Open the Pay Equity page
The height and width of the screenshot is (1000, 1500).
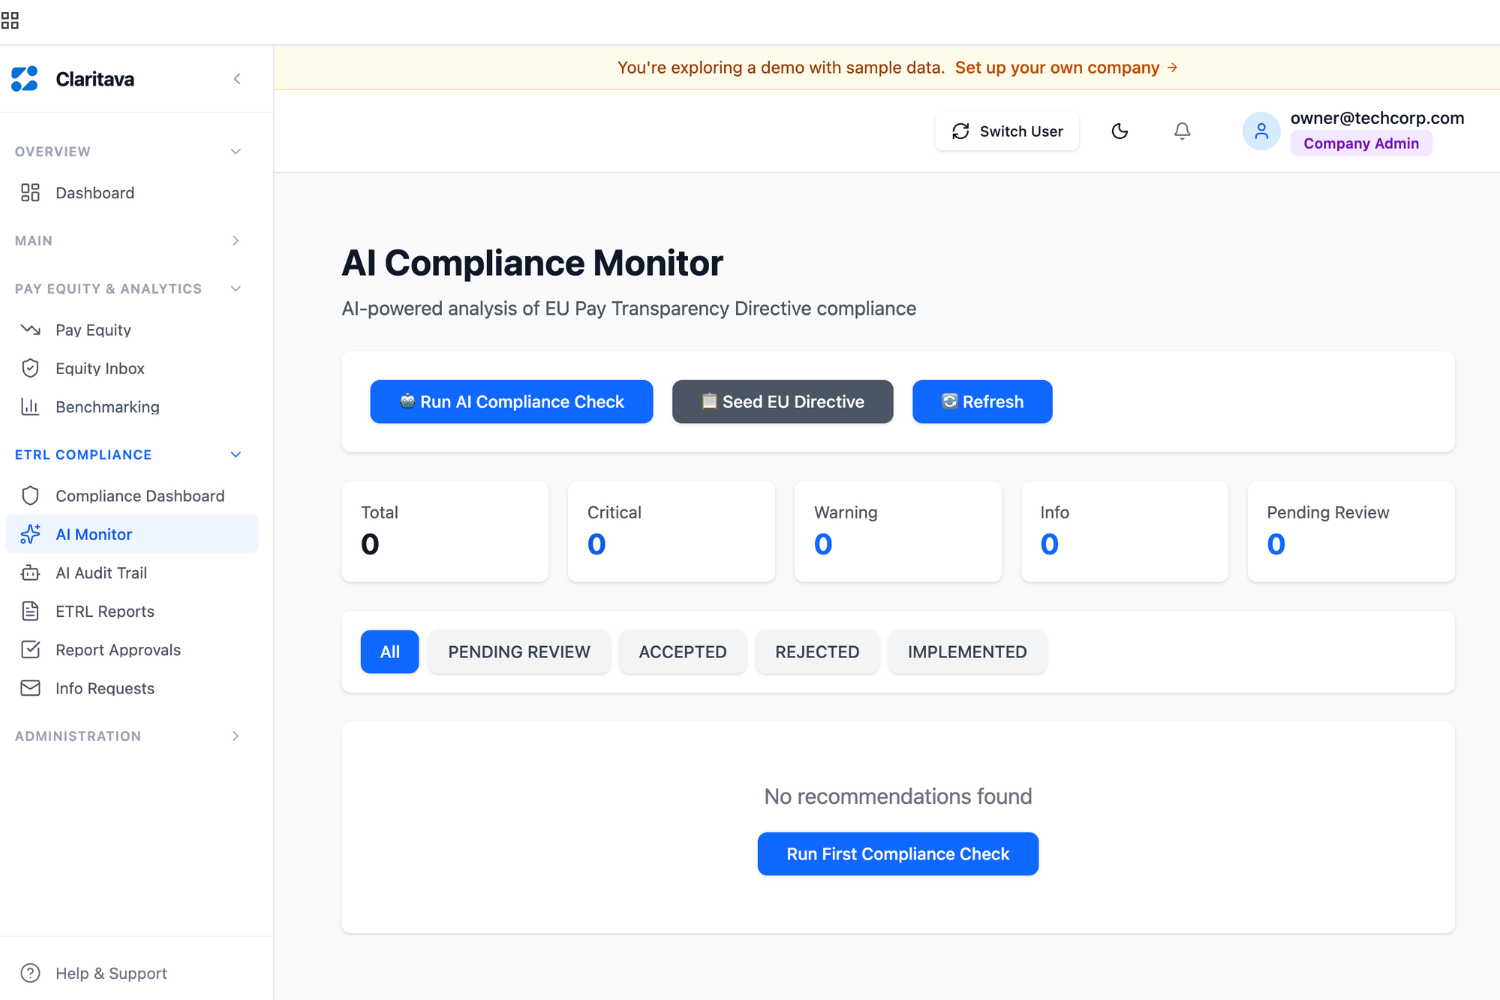point(132,329)
